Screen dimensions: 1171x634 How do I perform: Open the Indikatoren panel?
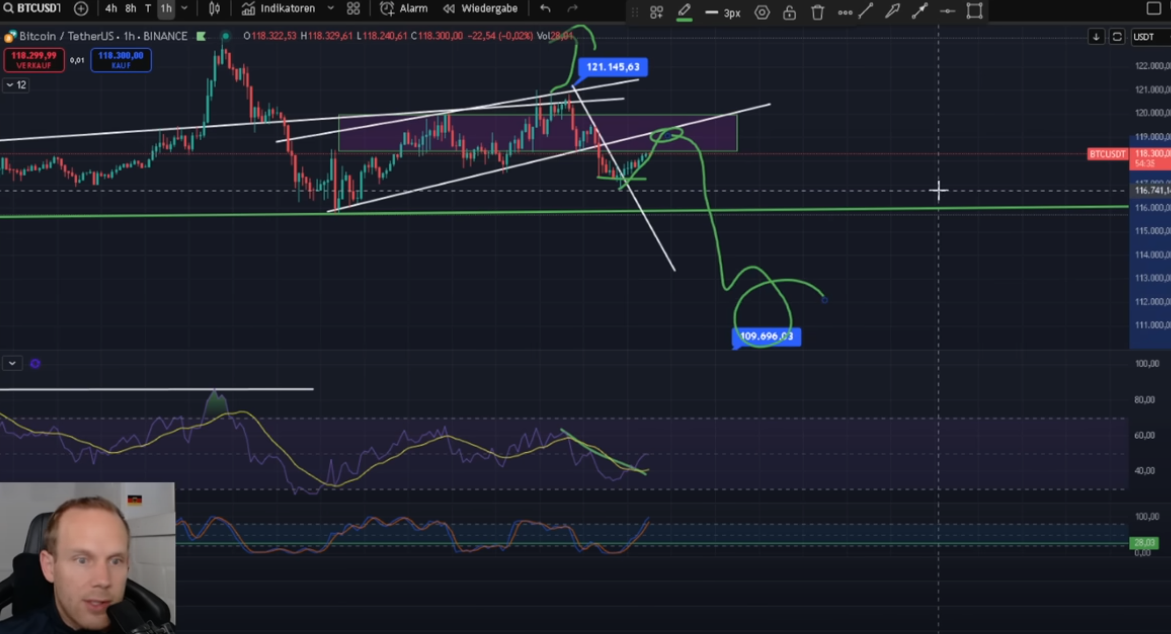278,9
